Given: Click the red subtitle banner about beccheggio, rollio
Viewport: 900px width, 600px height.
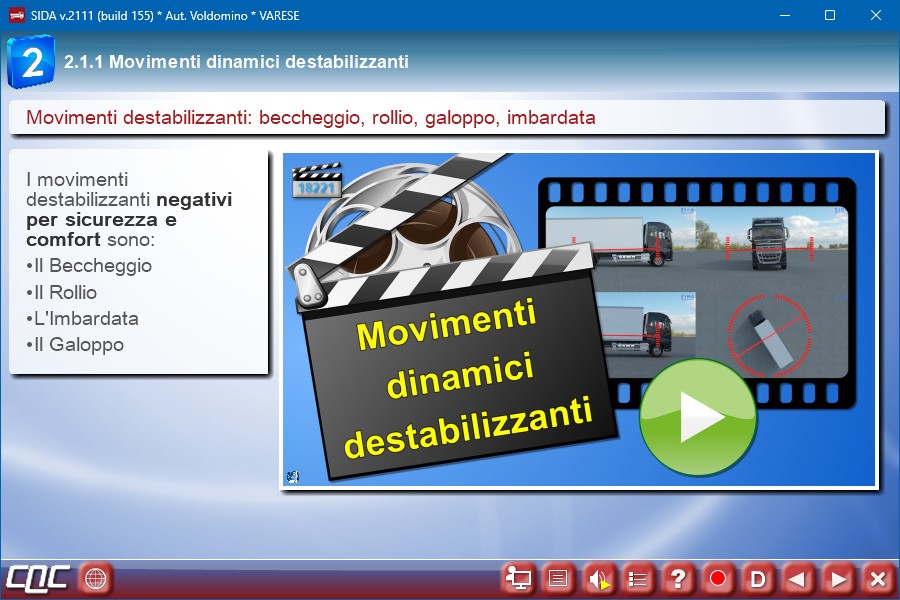Looking at the screenshot, I should click(x=446, y=117).
